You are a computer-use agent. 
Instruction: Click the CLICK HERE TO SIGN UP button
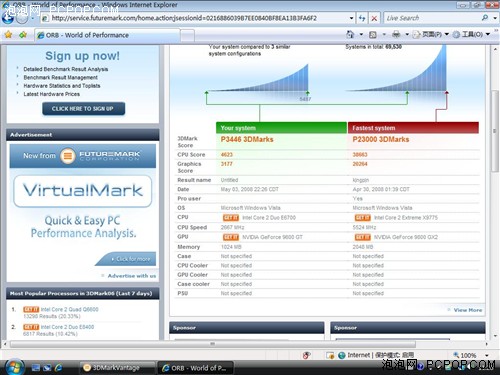(x=83, y=109)
